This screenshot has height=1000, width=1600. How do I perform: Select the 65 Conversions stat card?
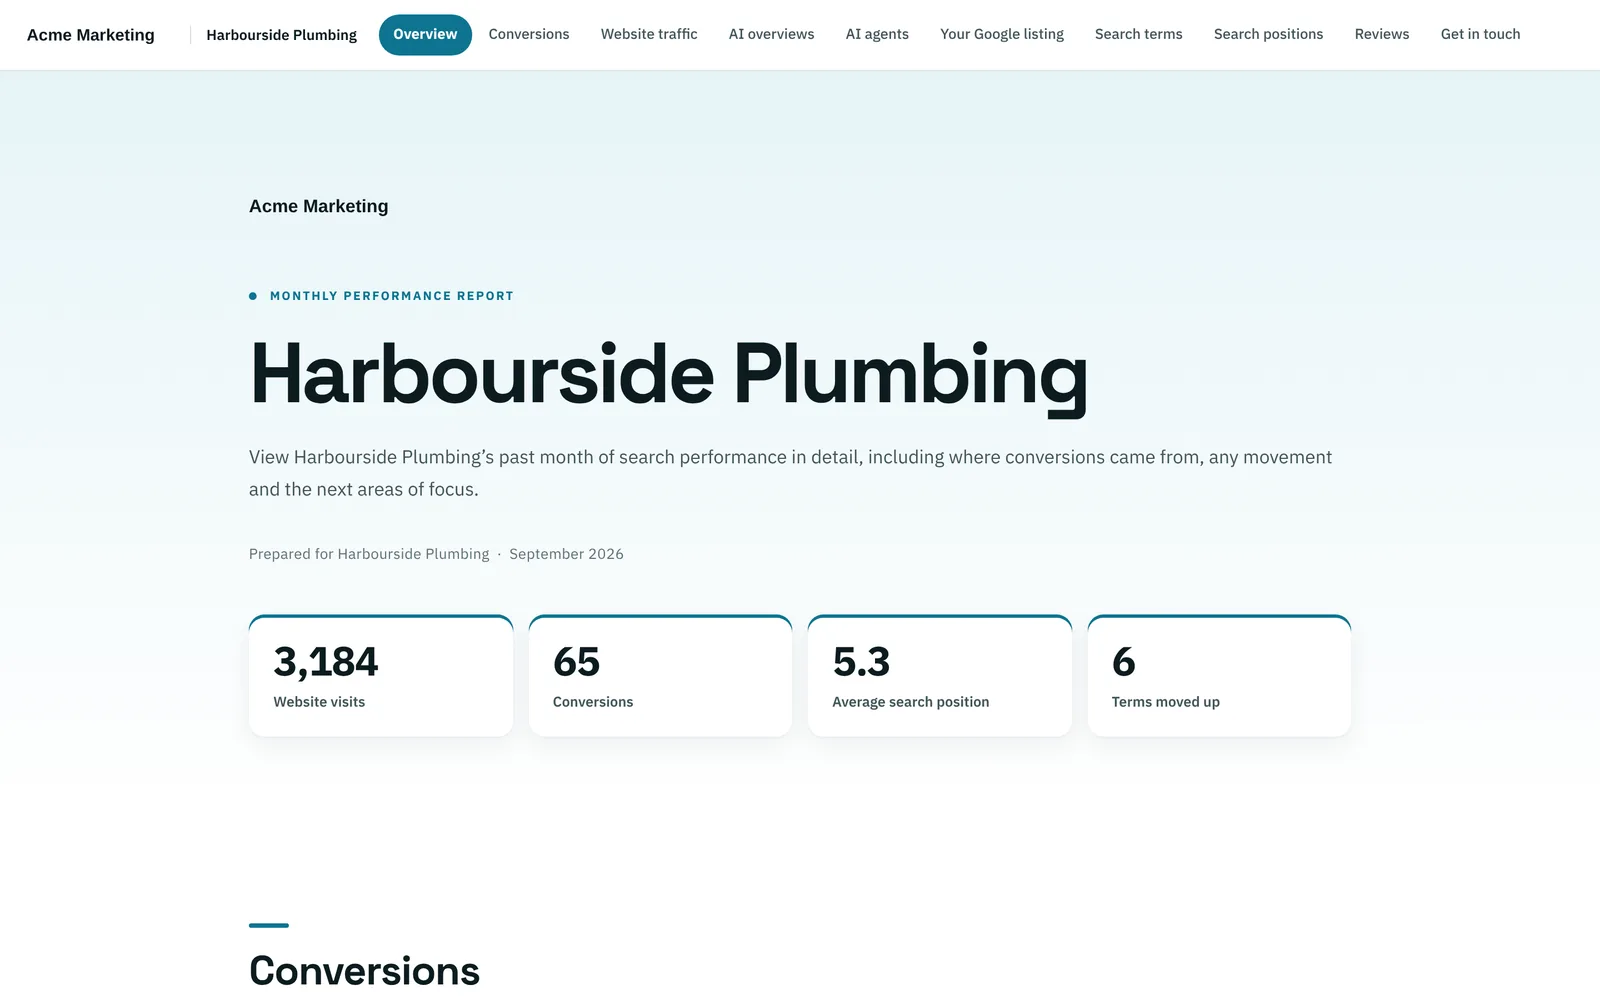(x=660, y=676)
